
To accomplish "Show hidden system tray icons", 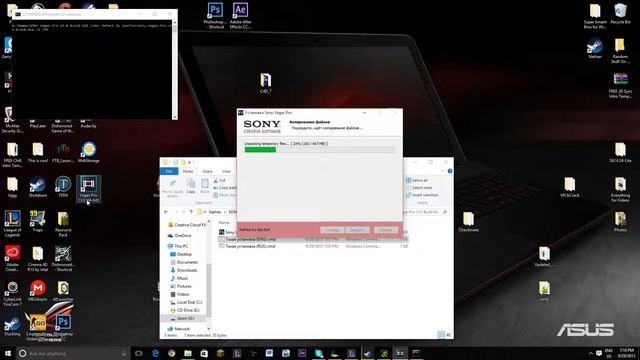I will pos(591,353).
